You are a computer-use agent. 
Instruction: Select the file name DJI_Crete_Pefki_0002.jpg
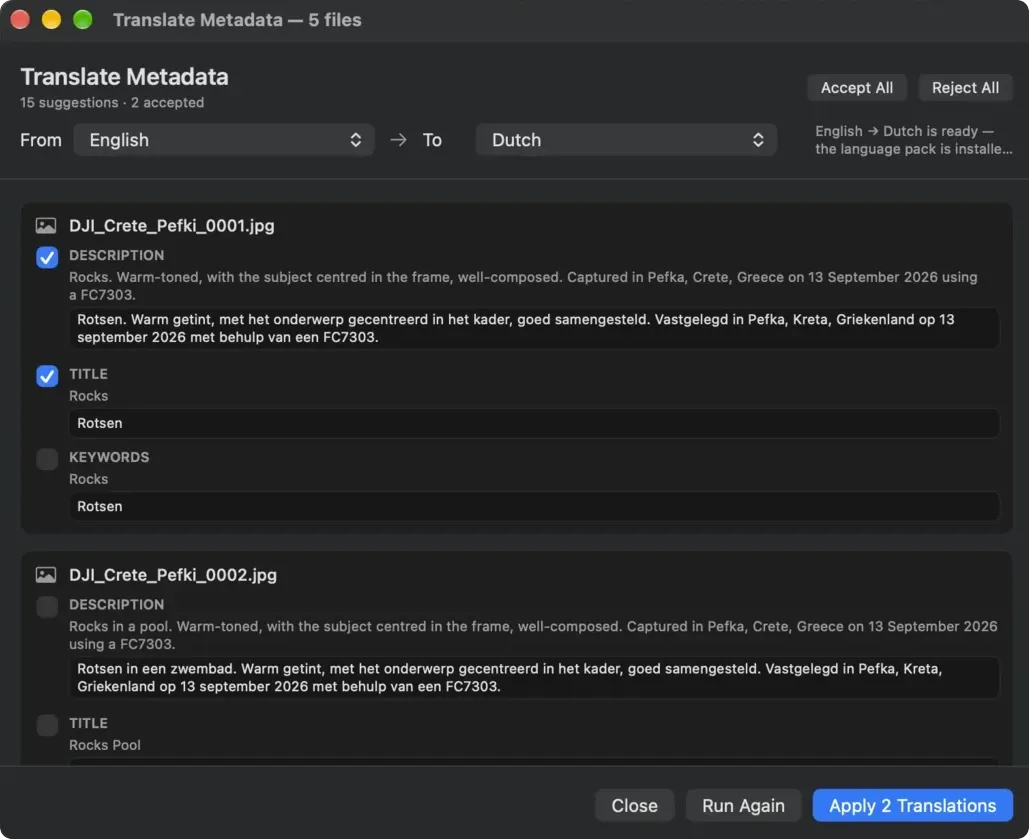tap(173, 575)
